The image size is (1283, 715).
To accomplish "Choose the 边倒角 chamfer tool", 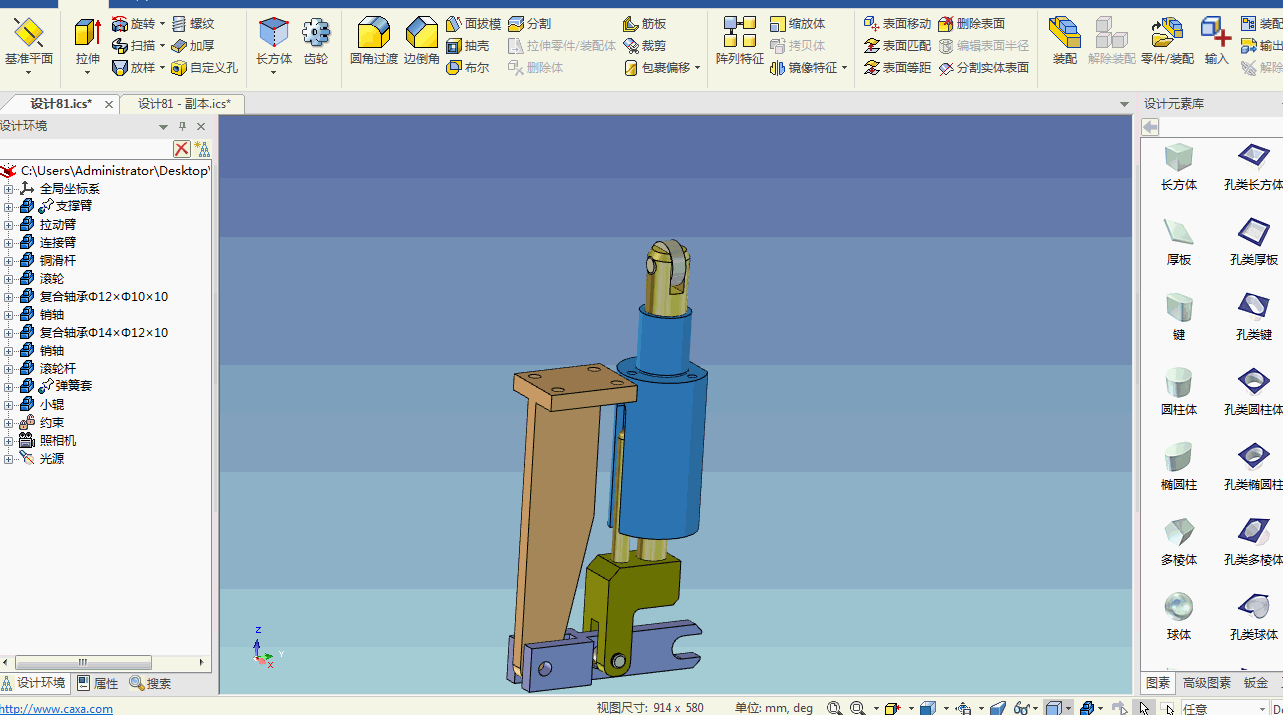I will (x=421, y=42).
